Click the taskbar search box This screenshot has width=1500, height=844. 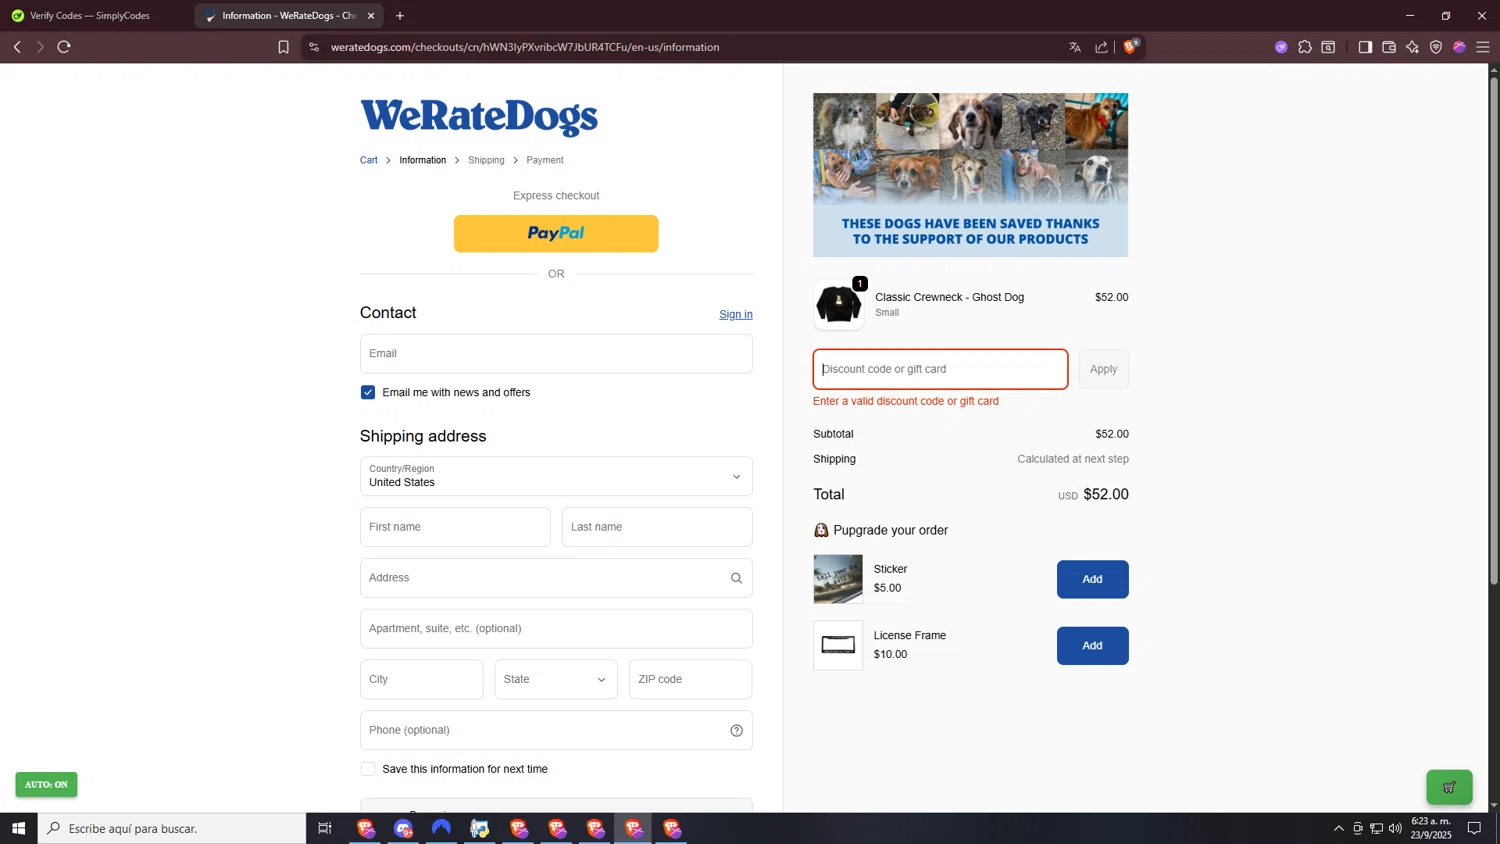(172, 828)
